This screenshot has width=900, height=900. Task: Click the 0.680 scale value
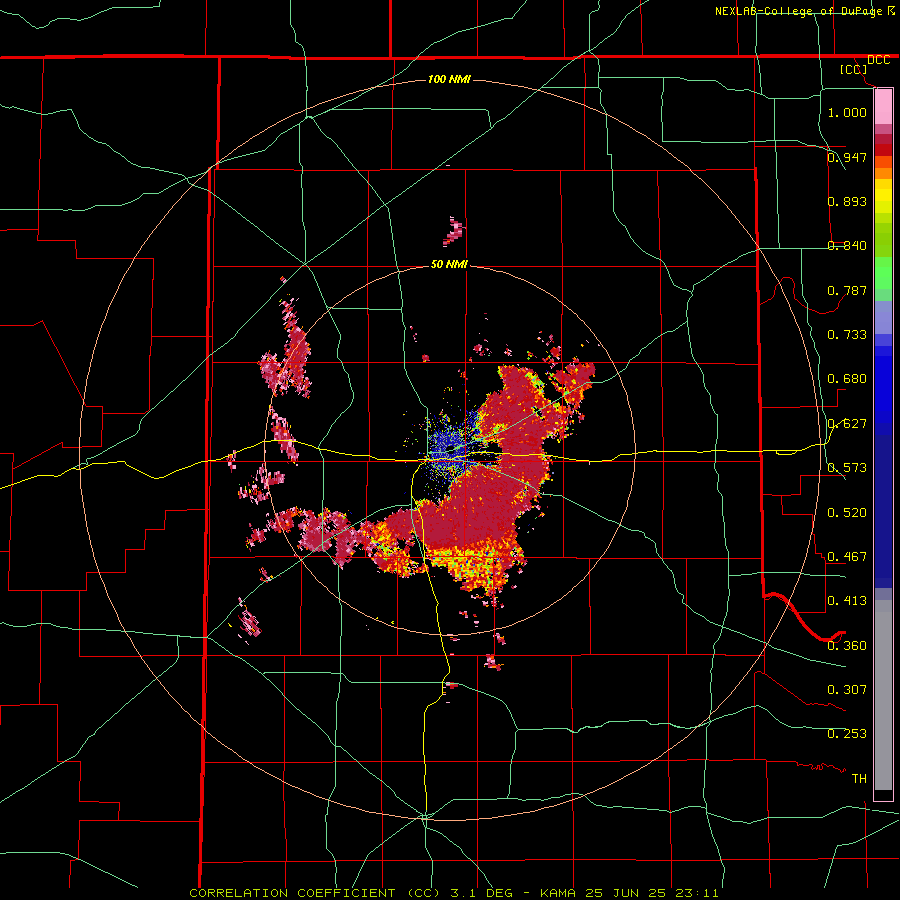(847, 378)
